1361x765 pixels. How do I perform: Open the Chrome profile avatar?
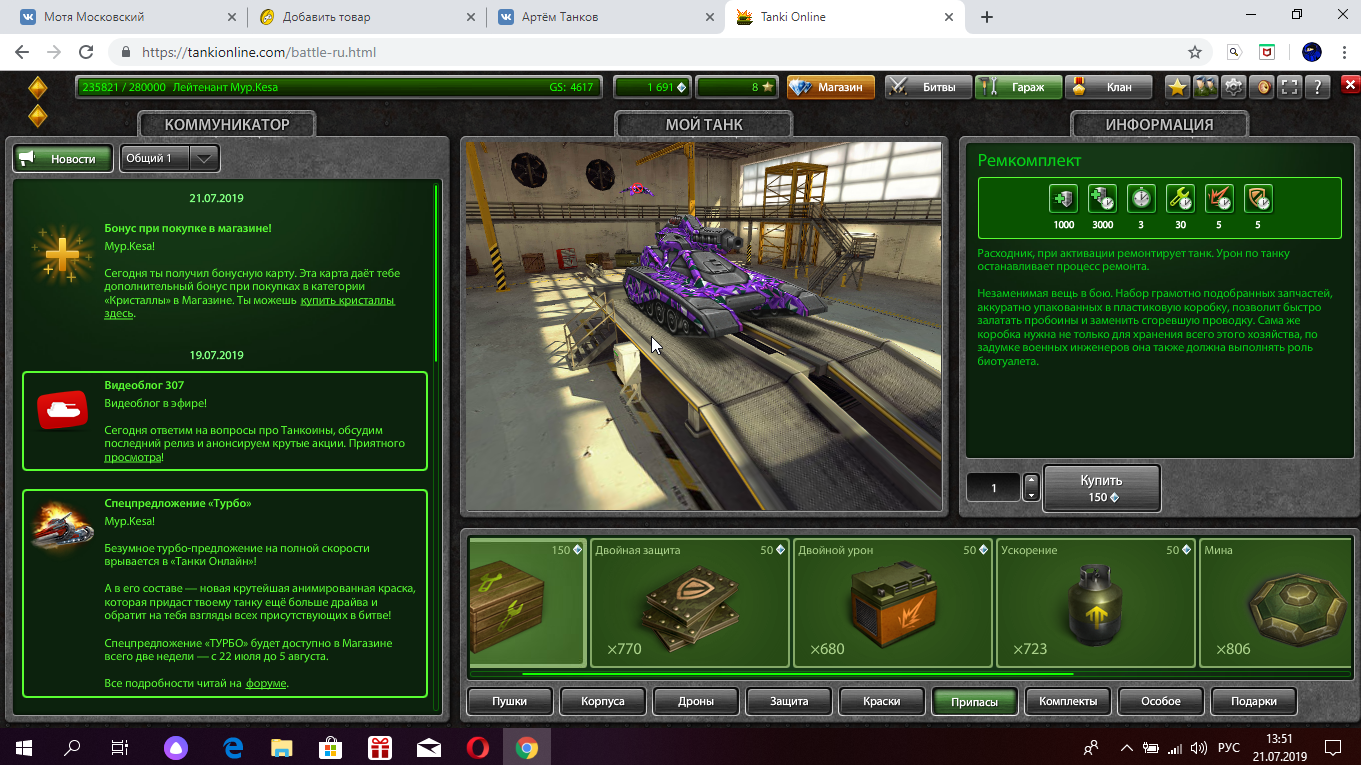coord(1312,52)
